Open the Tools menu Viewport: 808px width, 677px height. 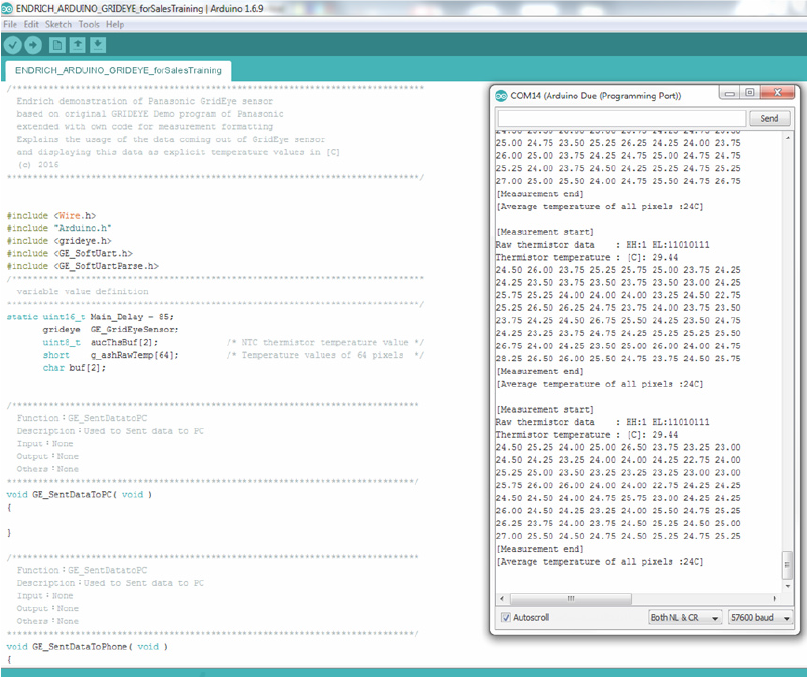coord(89,24)
